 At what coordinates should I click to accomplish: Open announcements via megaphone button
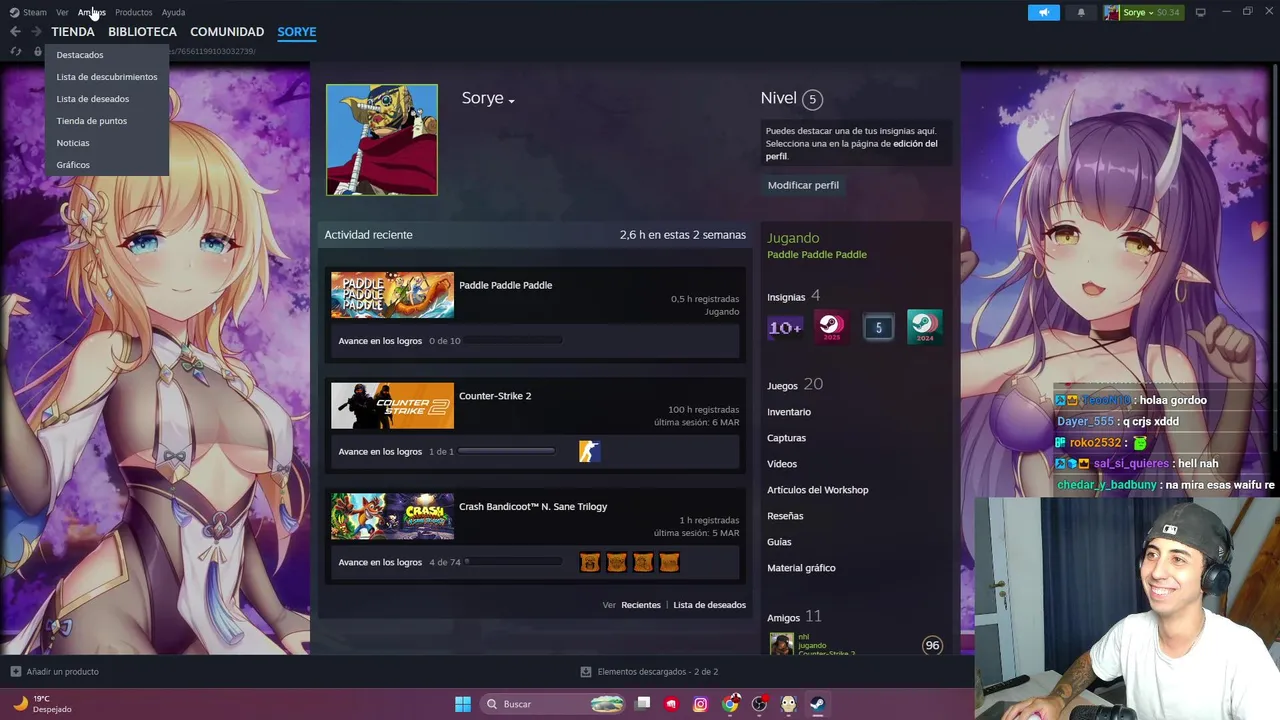tap(1044, 12)
